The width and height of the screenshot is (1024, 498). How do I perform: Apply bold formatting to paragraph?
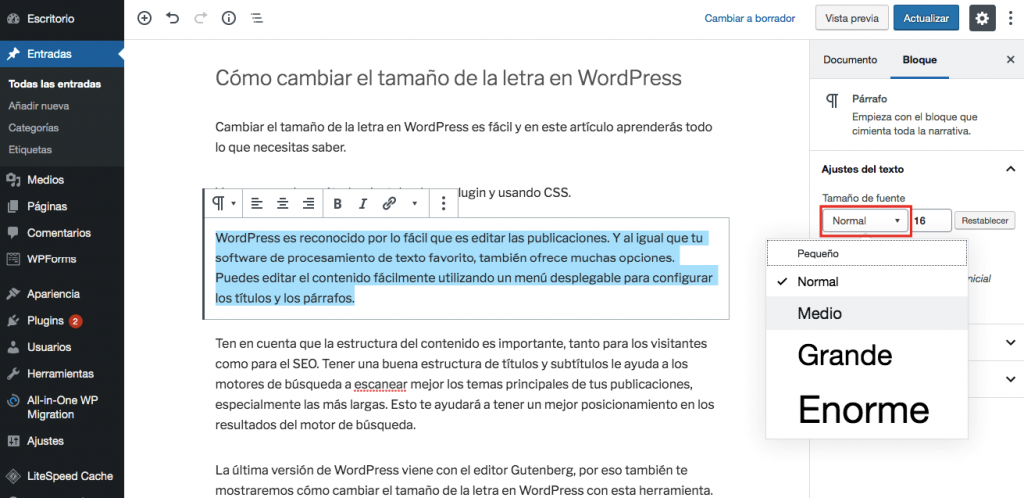pyautogui.click(x=337, y=203)
